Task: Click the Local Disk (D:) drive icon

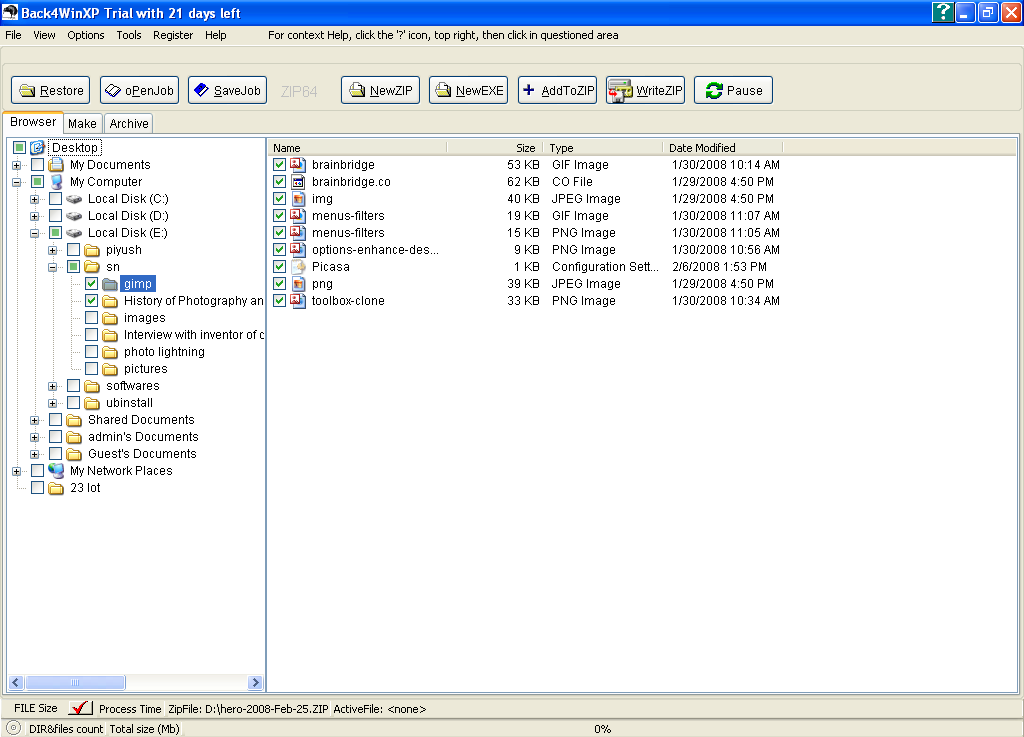Action: (x=74, y=215)
